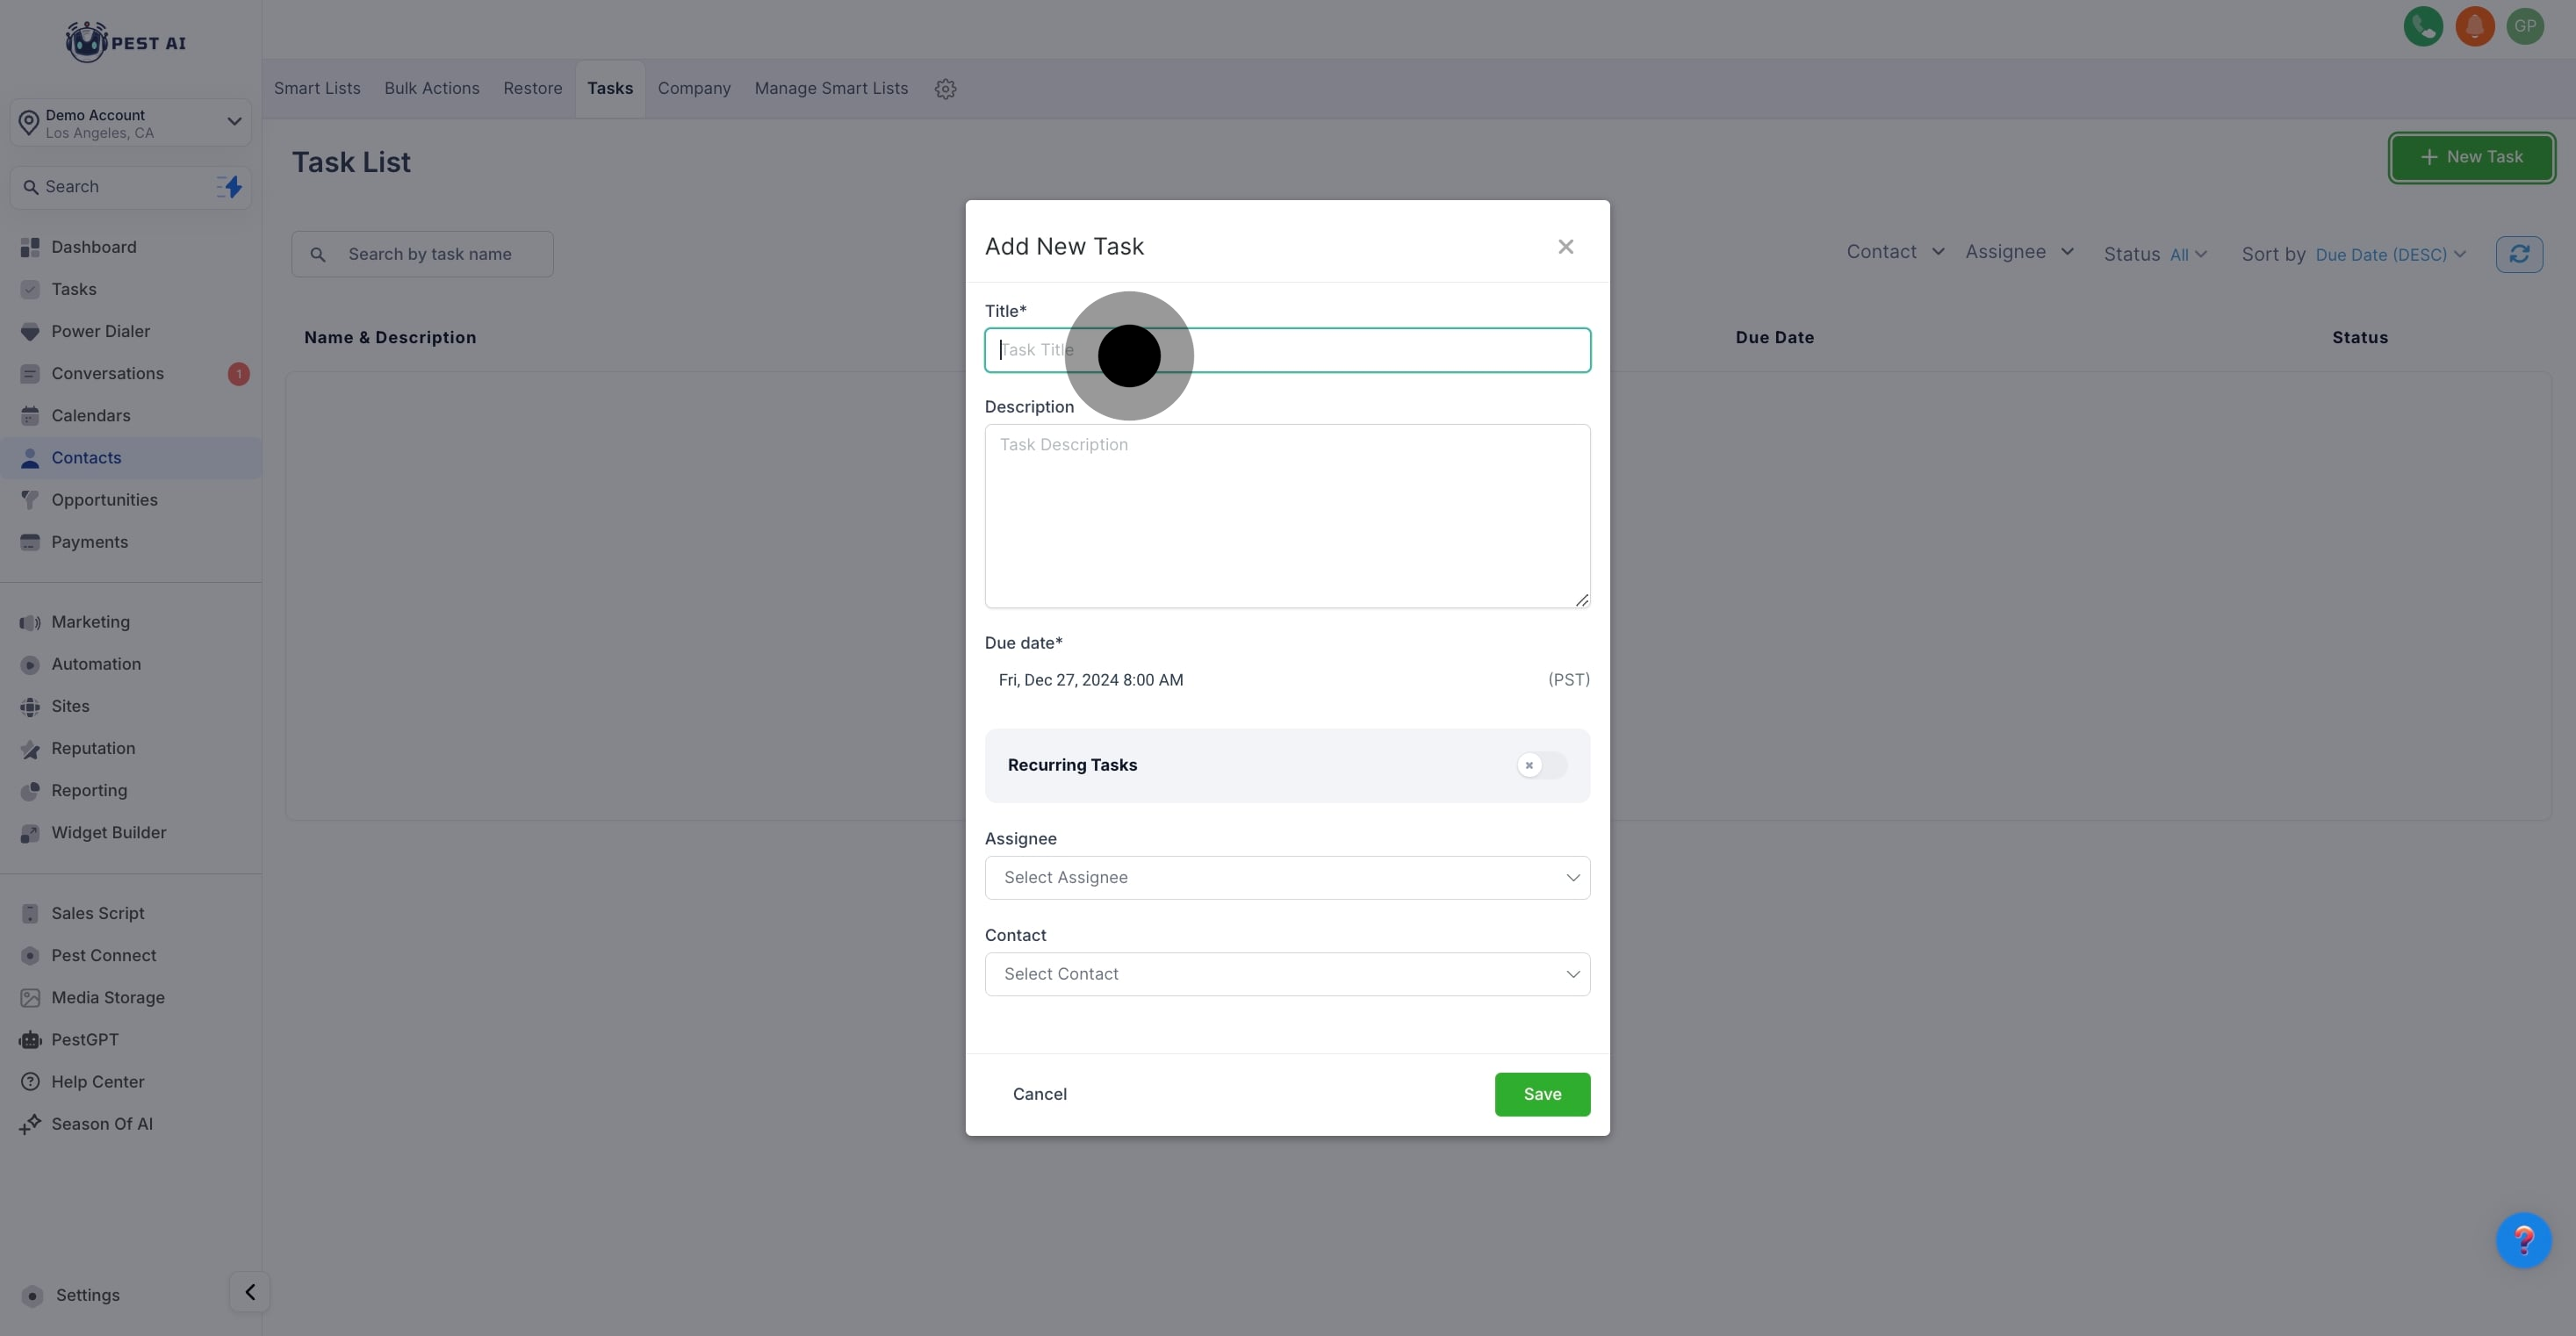
Task: Collapse the sidebar with the arrow button
Action: 250,1292
